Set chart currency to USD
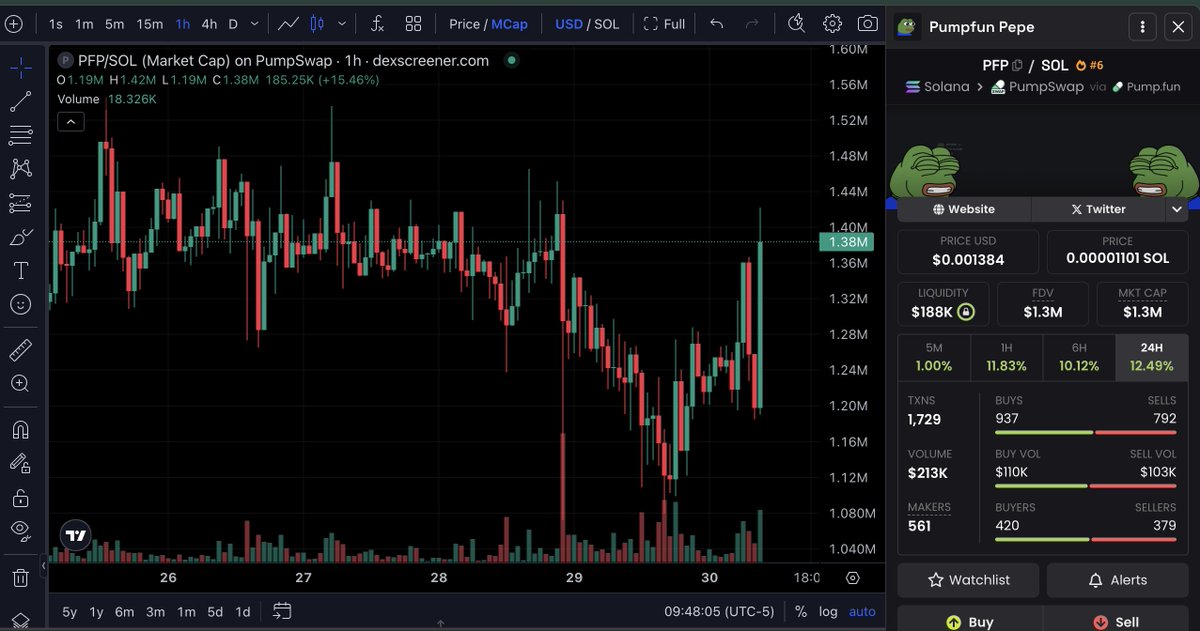The height and width of the screenshot is (631, 1200). 569,24
